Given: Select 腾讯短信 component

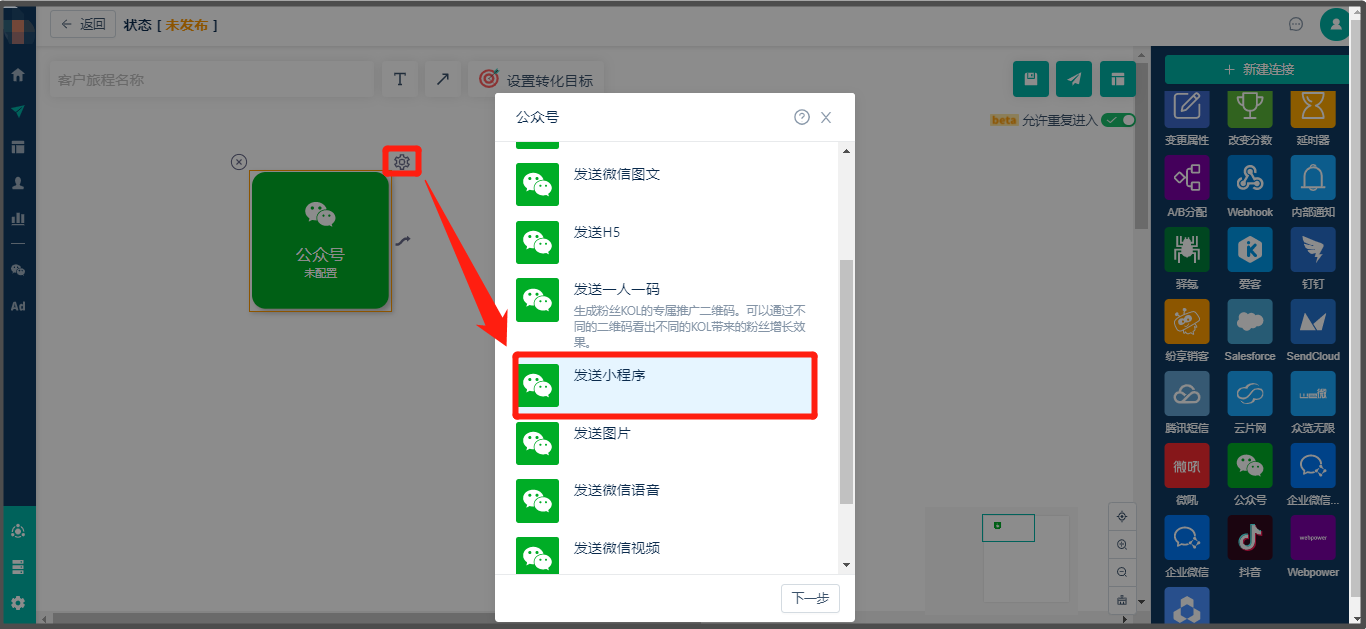Looking at the screenshot, I should click(x=1187, y=402).
